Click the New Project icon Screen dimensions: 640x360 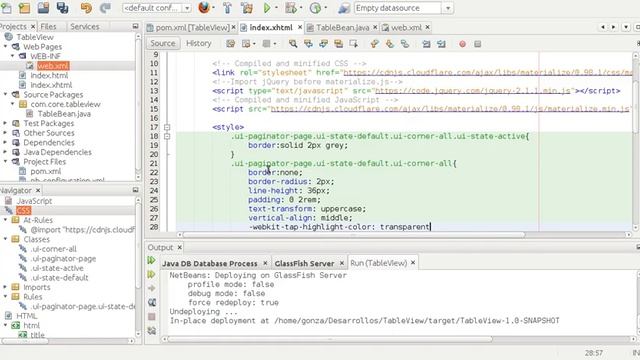coord(24,8)
